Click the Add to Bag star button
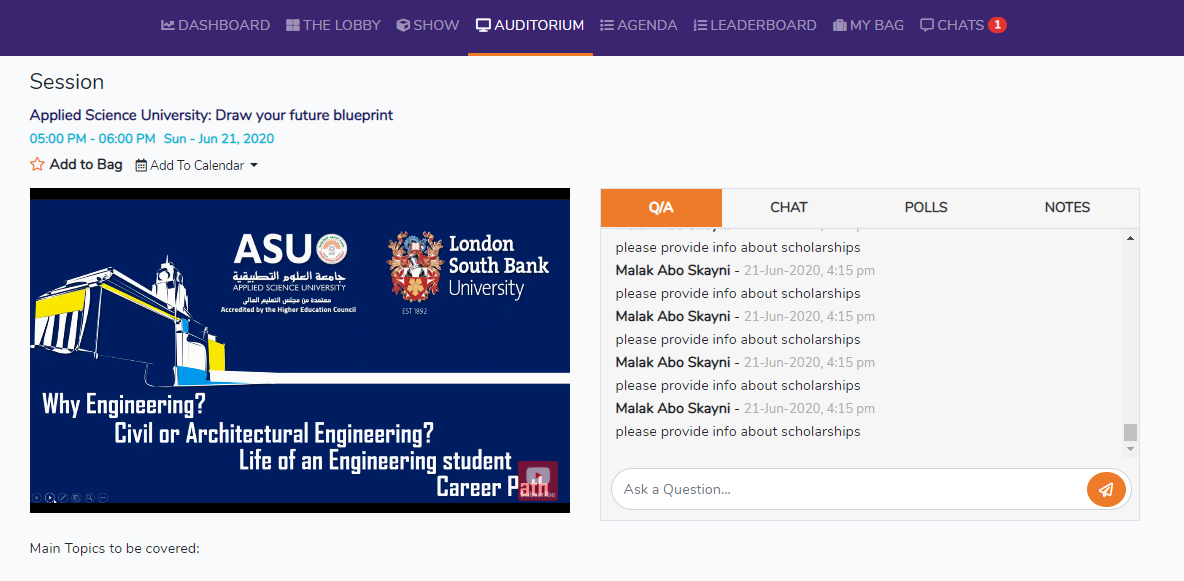1184x581 pixels. click(76, 164)
